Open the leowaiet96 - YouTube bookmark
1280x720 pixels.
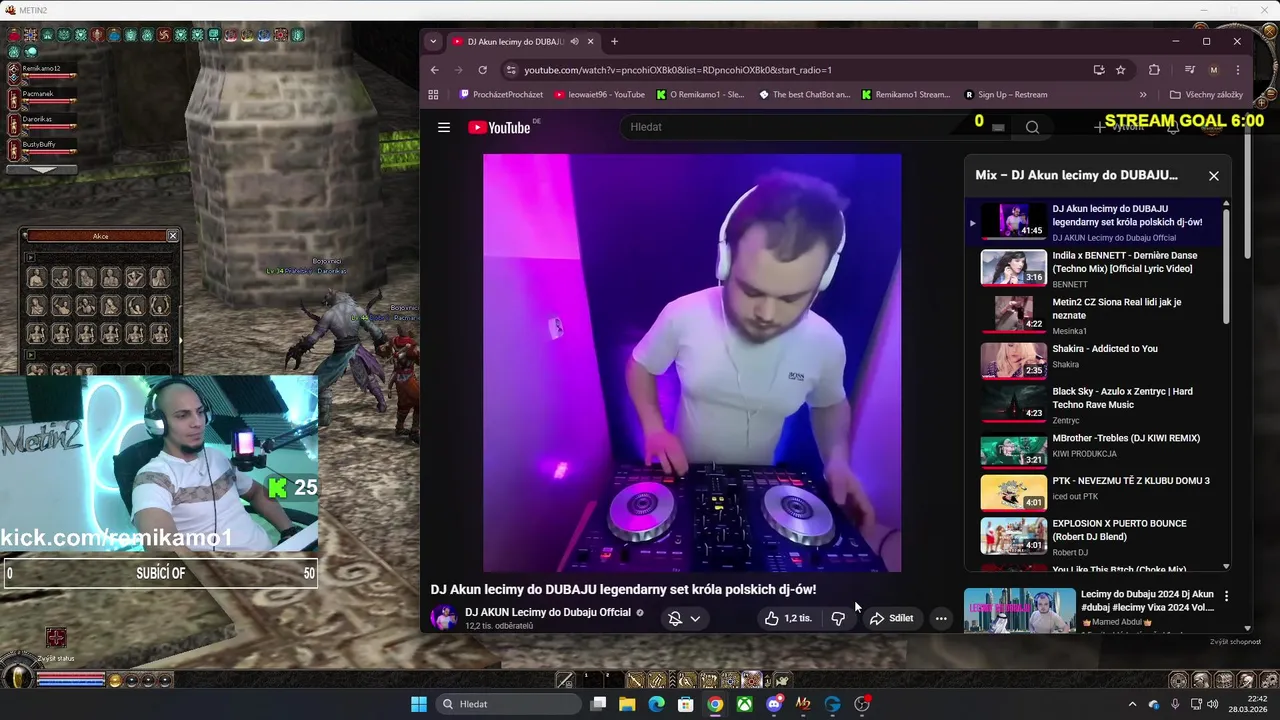click(x=599, y=95)
